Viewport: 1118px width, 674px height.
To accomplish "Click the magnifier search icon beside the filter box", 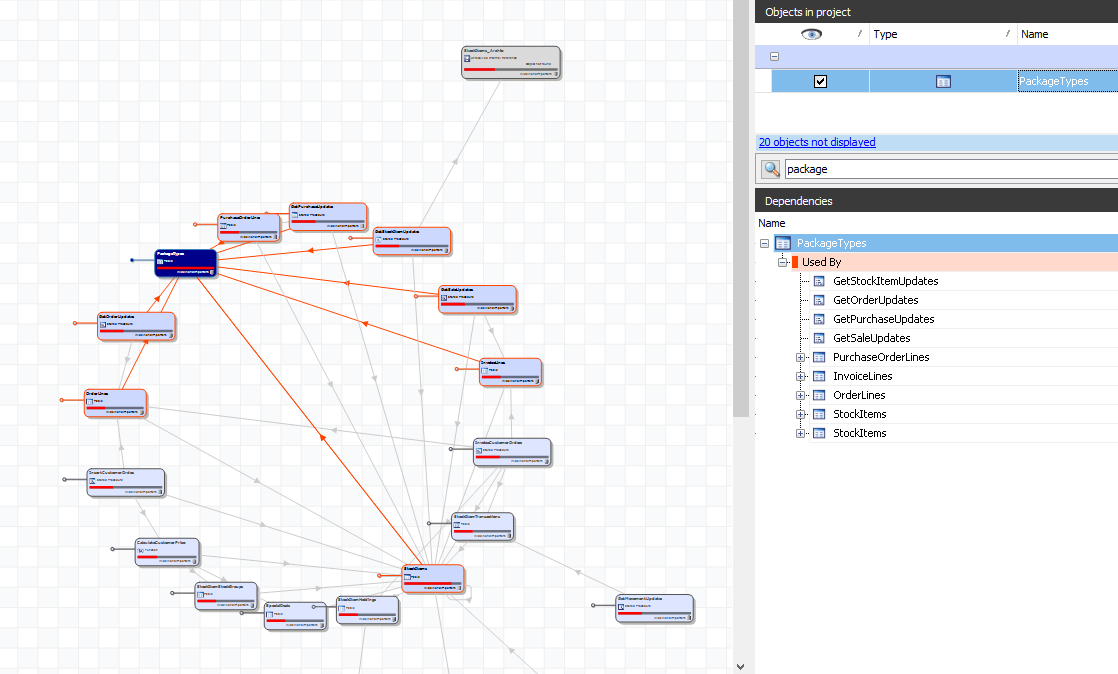I will pyautogui.click(x=769, y=169).
